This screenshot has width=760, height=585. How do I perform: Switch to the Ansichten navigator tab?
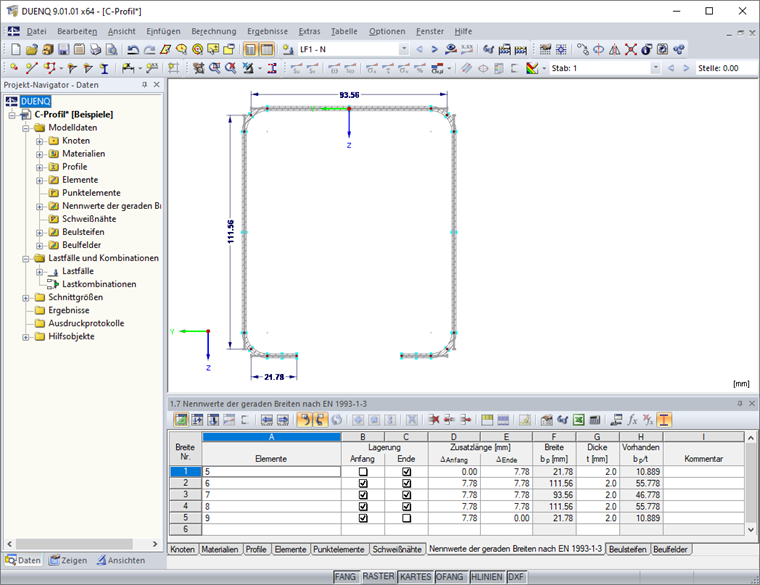click(x=121, y=560)
